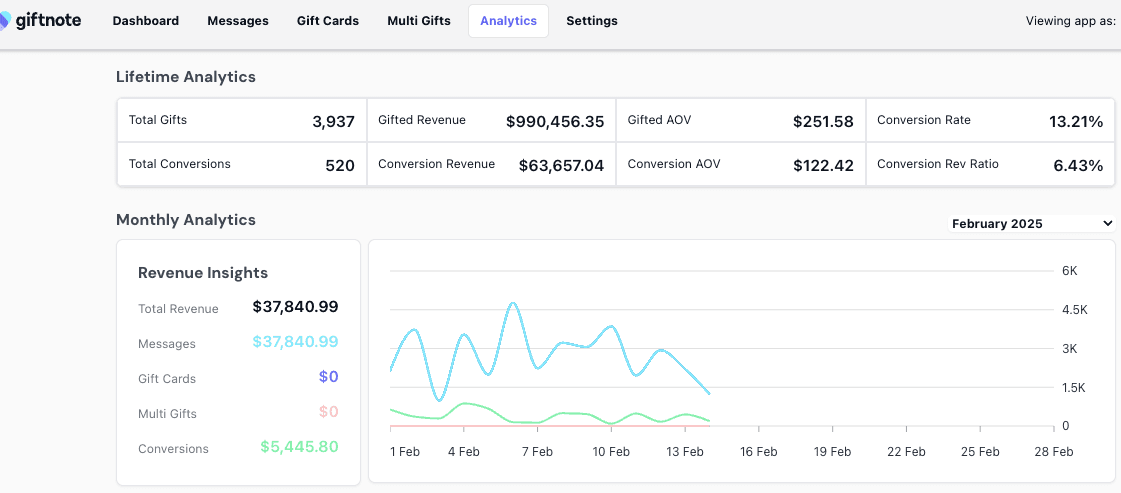Click the Lifetime Analytics heading

186,76
